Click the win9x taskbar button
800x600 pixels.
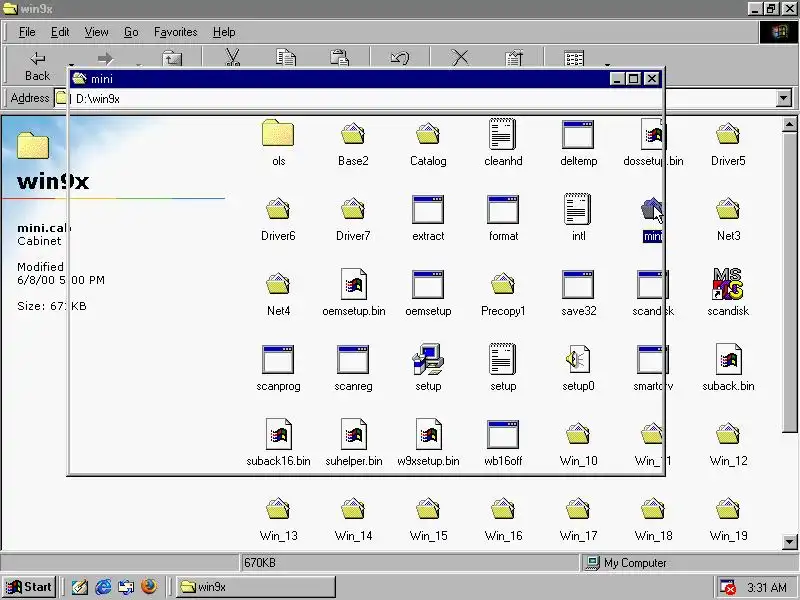click(256, 587)
